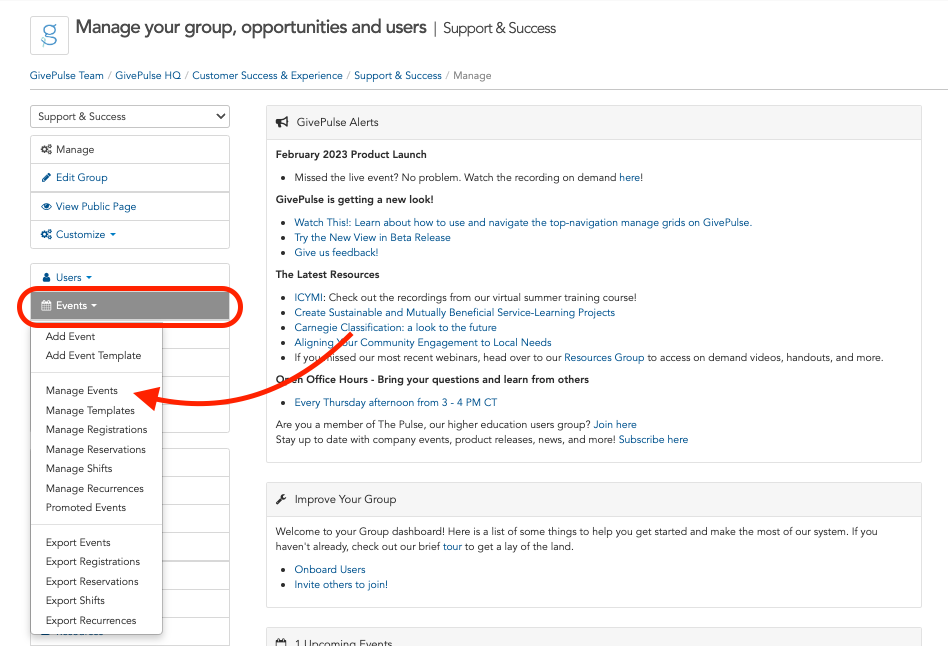Image resolution: width=948 pixels, height=646 pixels.
Task: Click the megaphone icon beside GivePulse Alerts
Action: tap(282, 122)
